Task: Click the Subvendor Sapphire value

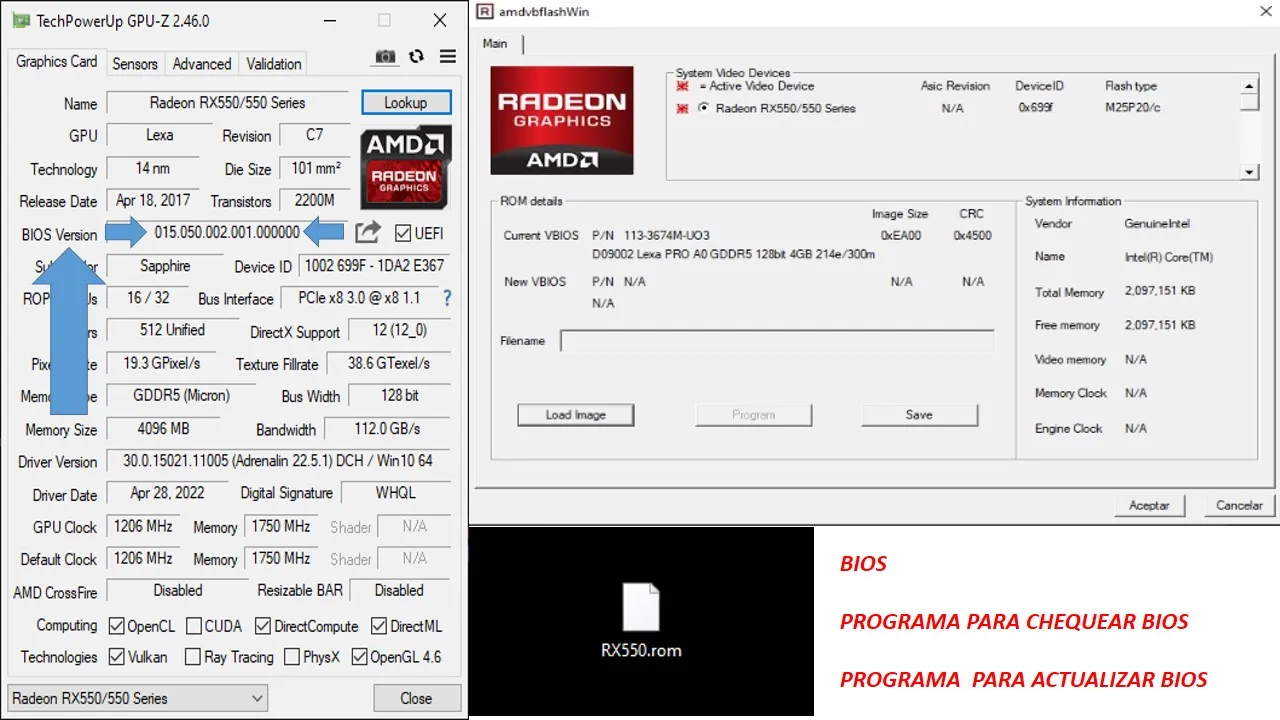Action: pos(165,266)
